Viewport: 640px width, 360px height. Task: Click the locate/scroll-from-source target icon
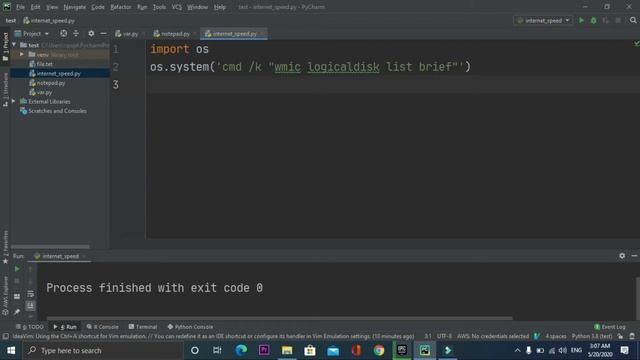pyautogui.click(x=64, y=33)
